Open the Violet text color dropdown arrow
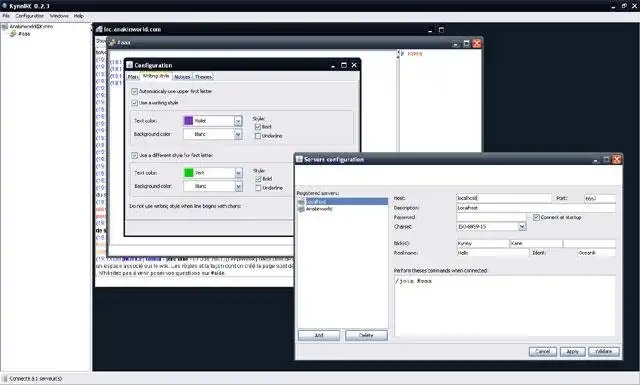Viewport: 640px width, 385px height. pos(238,121)
